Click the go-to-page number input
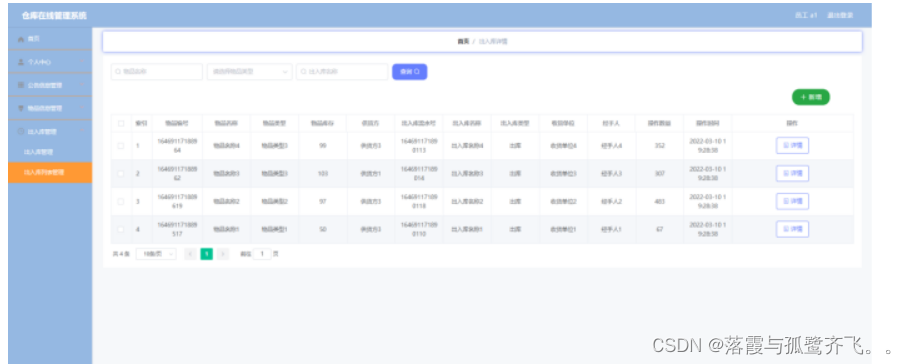 coord(262,254)
